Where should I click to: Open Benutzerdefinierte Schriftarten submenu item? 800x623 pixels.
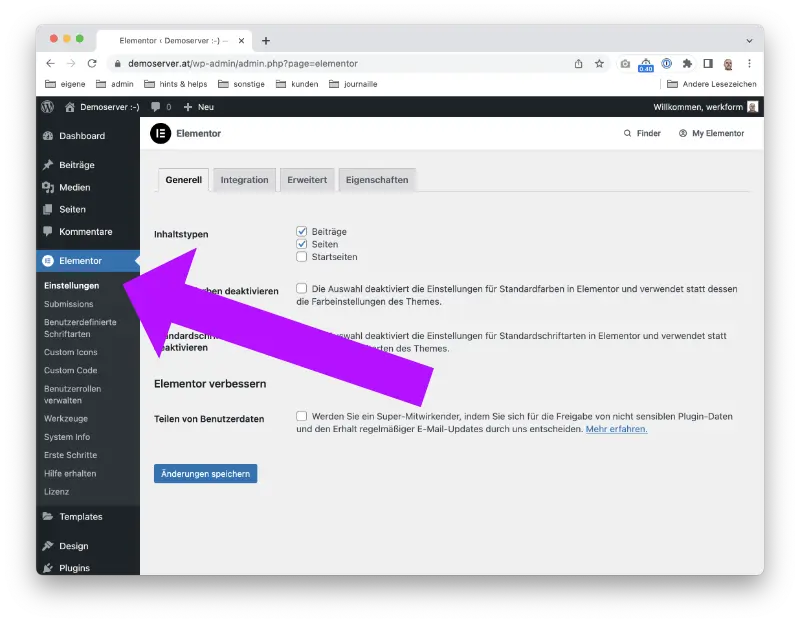click(80, 328)
